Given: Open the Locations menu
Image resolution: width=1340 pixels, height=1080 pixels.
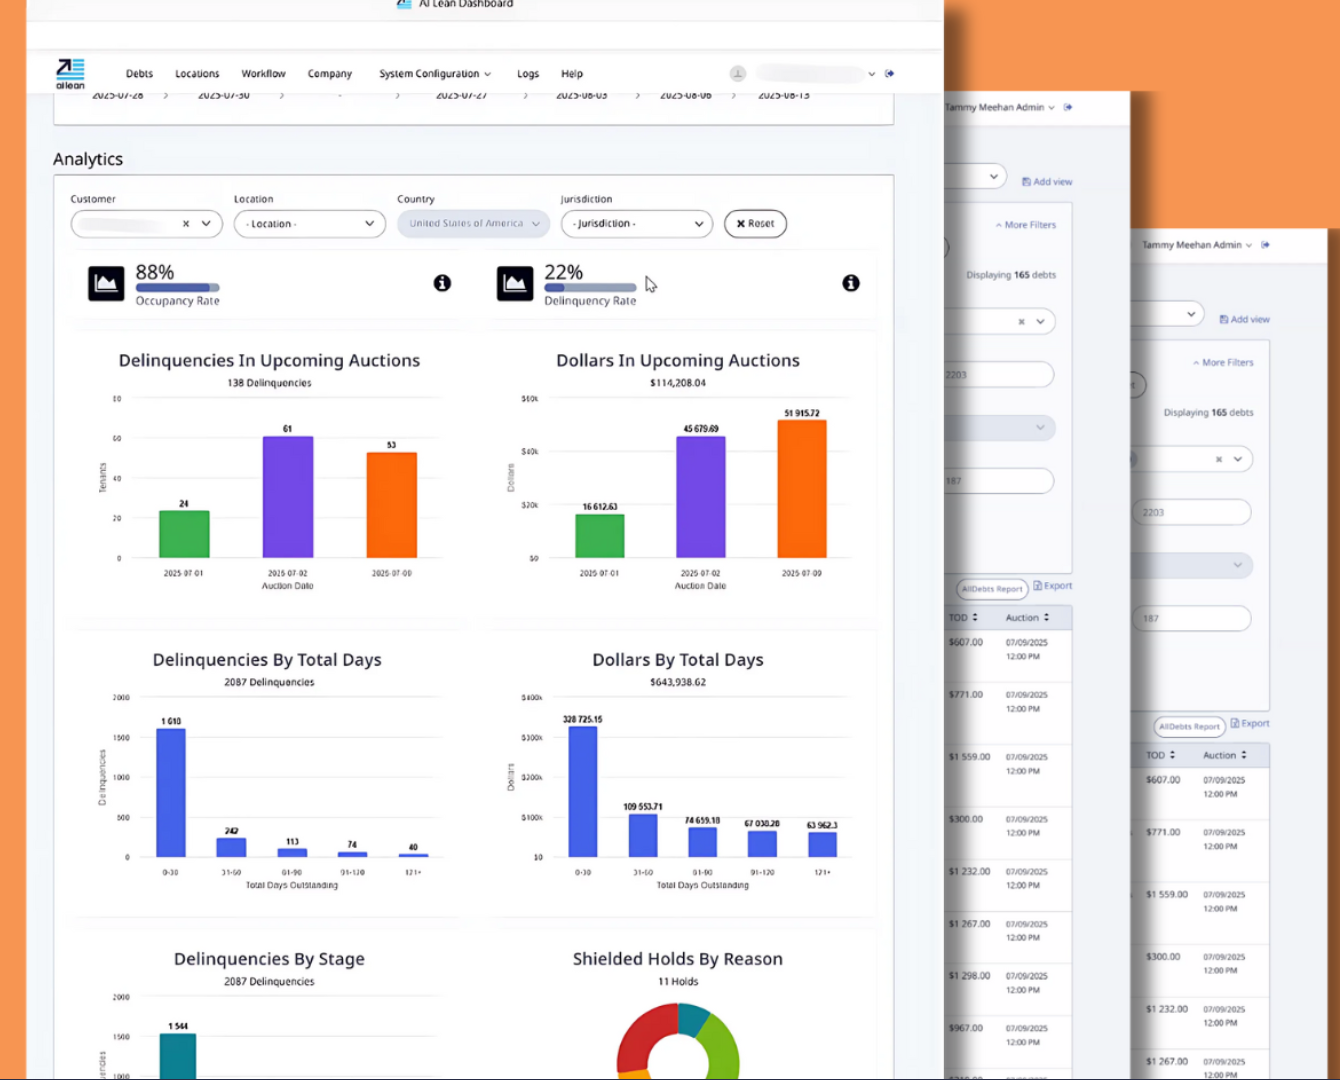Looking at the screenshot, I should (x=197, y=74).
